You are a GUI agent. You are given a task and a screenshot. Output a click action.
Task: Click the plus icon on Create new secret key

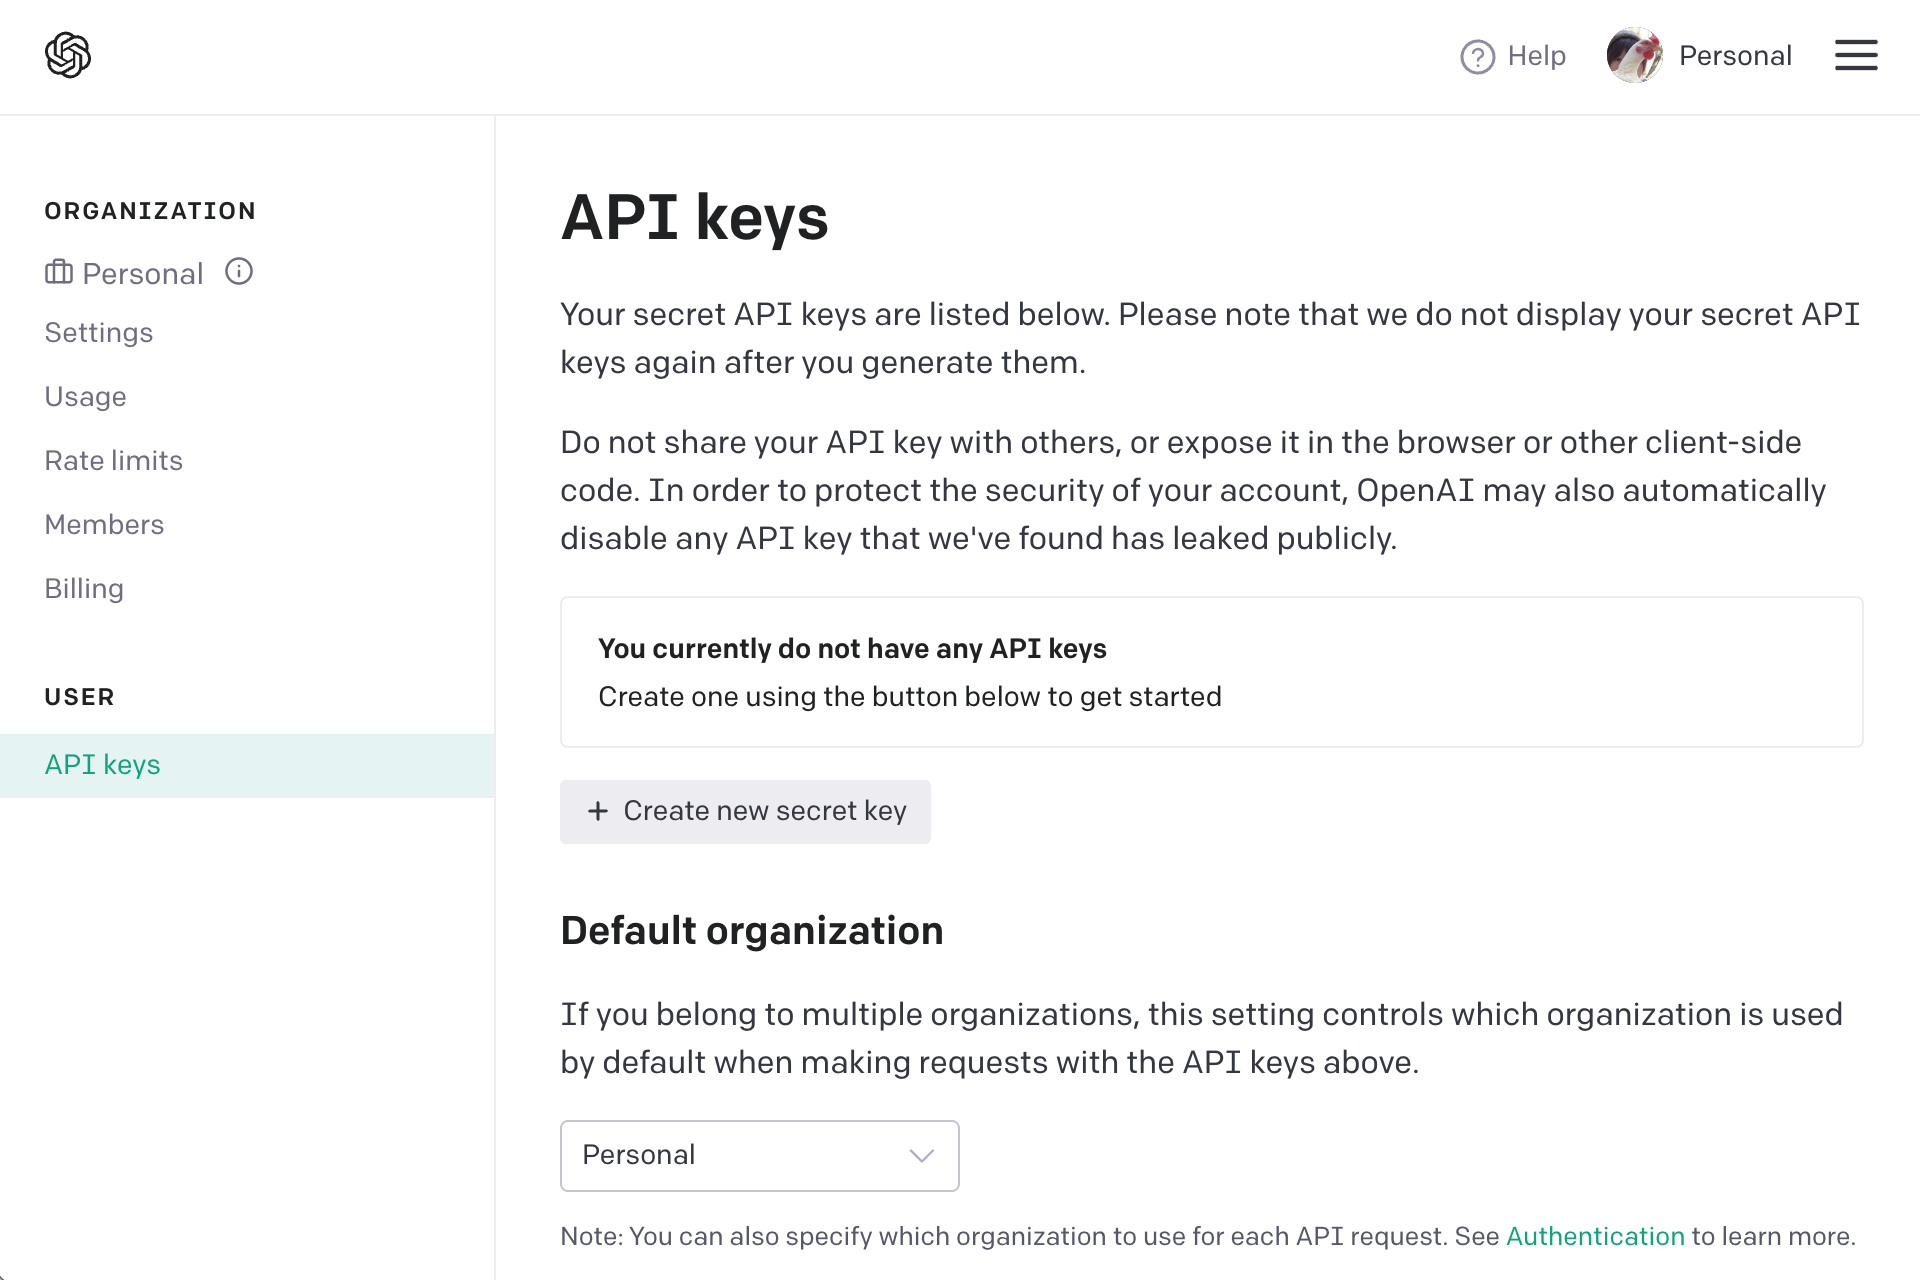598,811
